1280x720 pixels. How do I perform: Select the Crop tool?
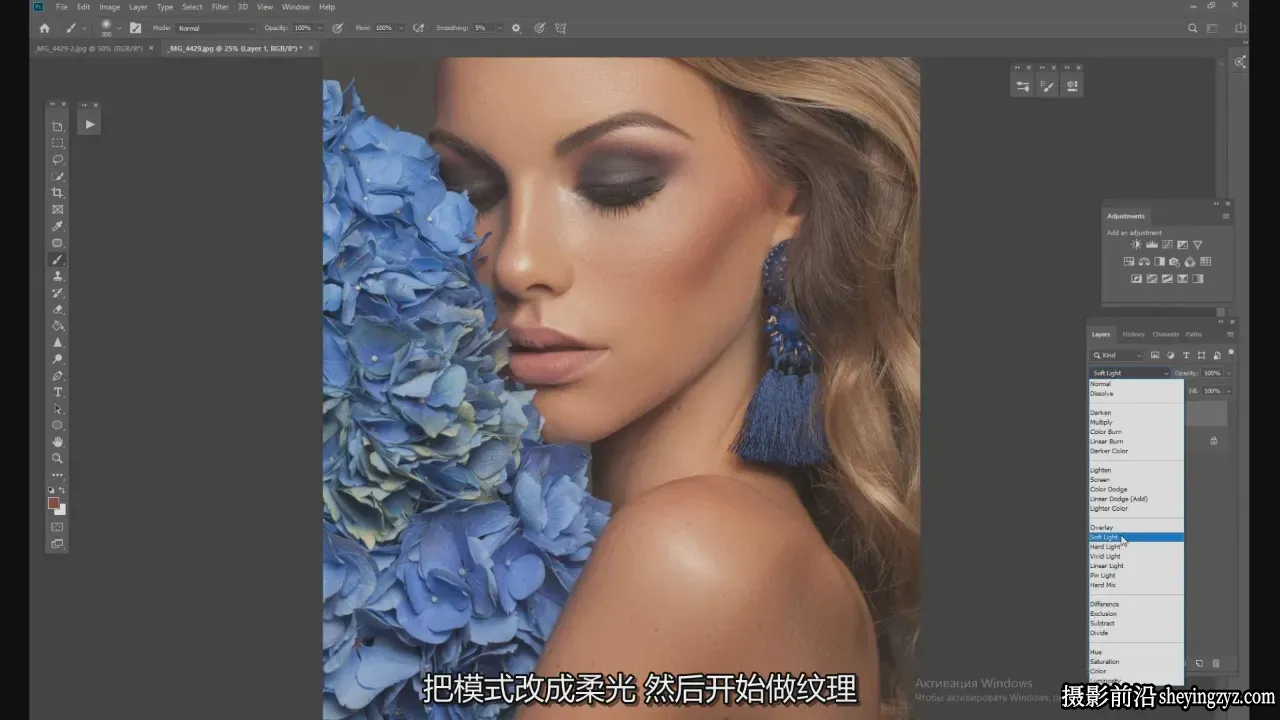(x=58, y=192)
